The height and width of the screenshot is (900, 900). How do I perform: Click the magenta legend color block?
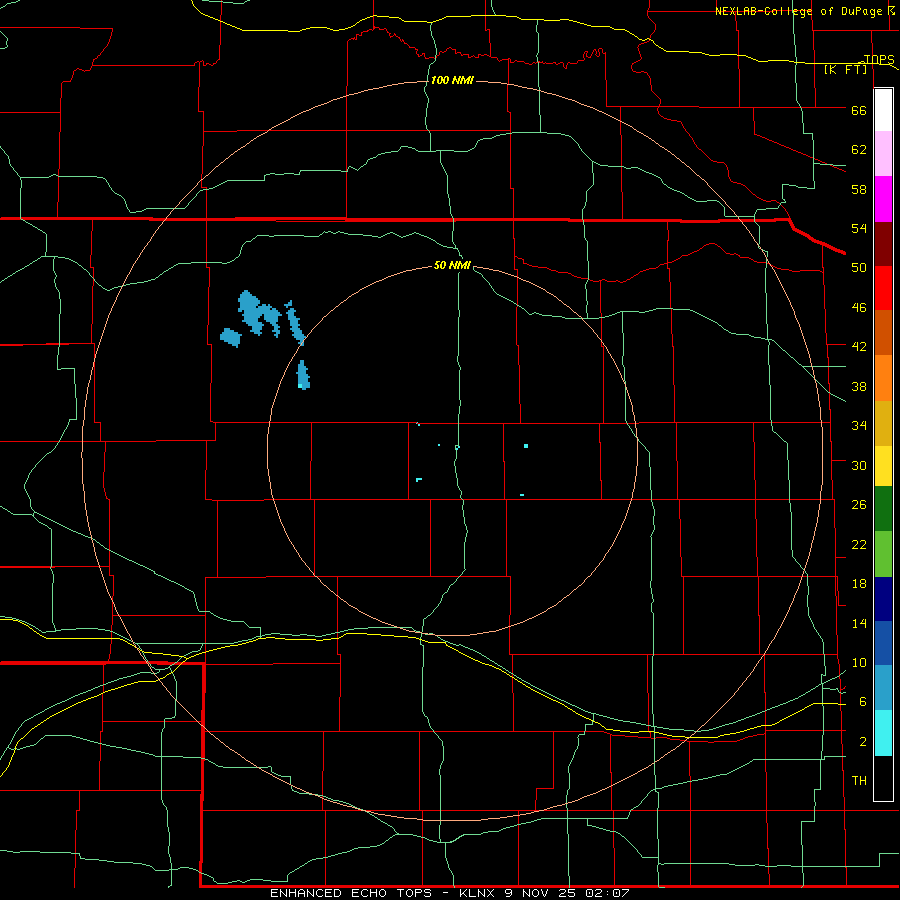click(x=883, y=199)
